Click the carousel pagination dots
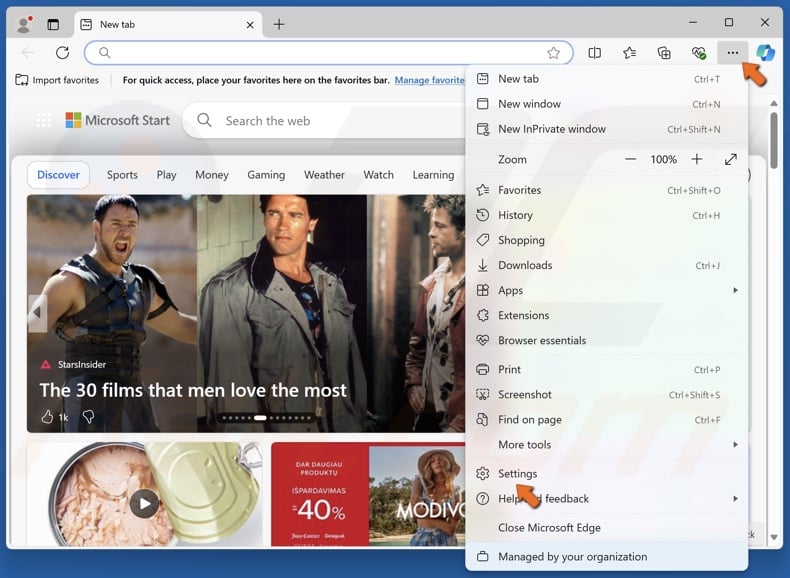This screenshot has width=790, height=578. click(267, 418)
